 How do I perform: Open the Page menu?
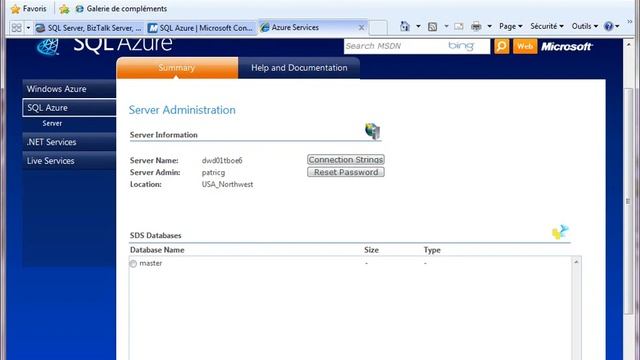tap(511, 26)
